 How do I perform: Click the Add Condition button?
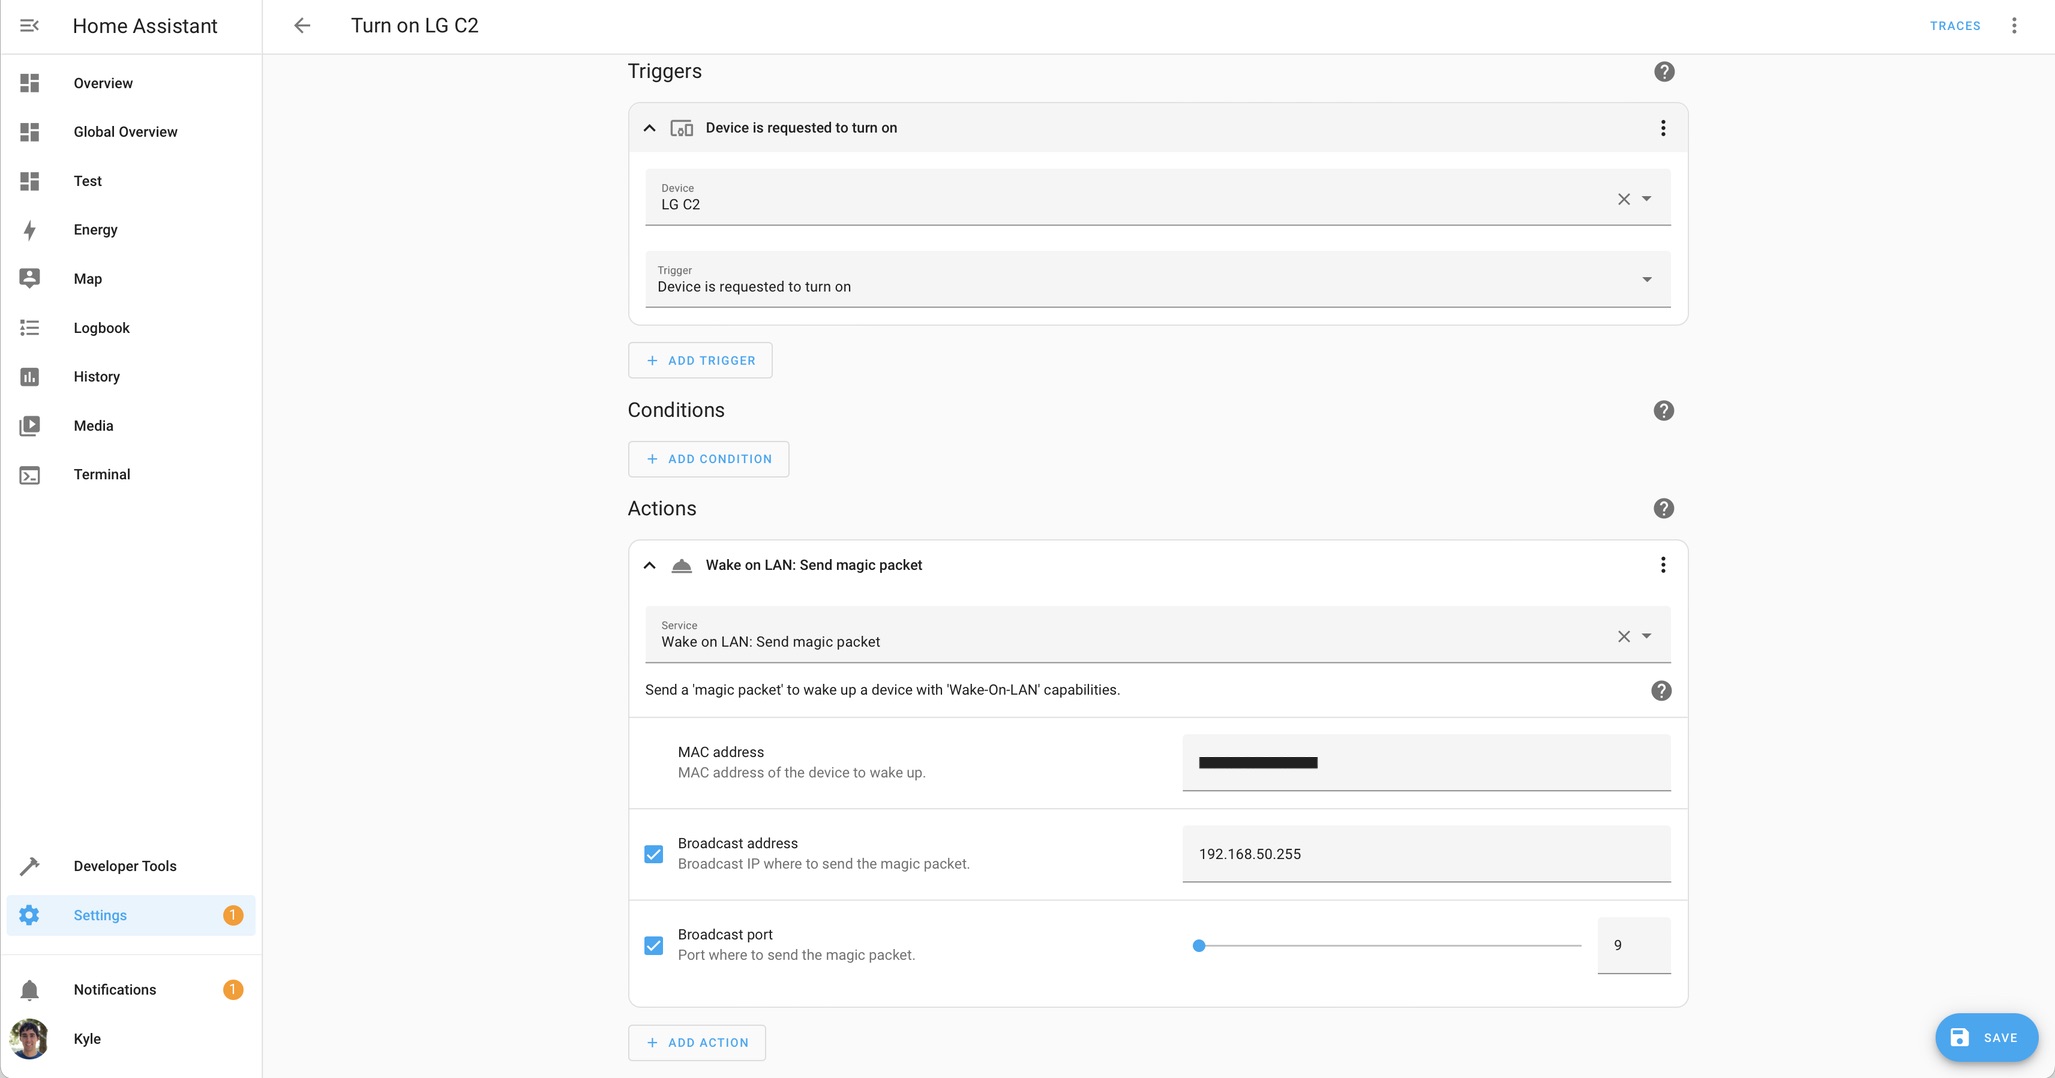coord(708,459)
